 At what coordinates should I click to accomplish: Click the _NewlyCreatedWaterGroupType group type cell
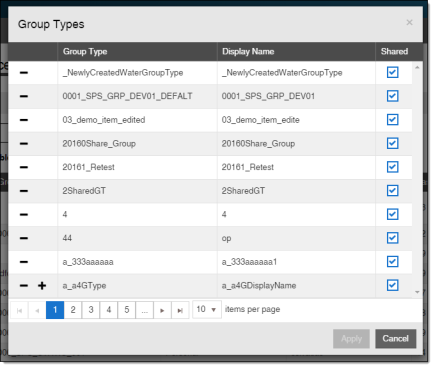coord(137,73)
